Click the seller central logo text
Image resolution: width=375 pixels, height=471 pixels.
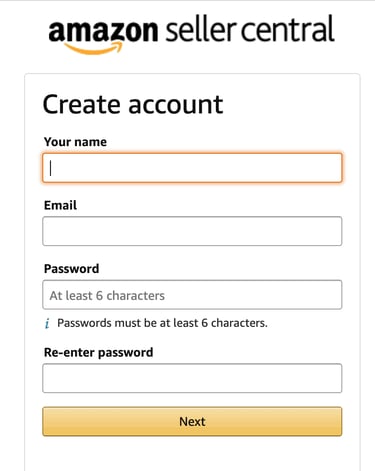(x=250, y=29)
